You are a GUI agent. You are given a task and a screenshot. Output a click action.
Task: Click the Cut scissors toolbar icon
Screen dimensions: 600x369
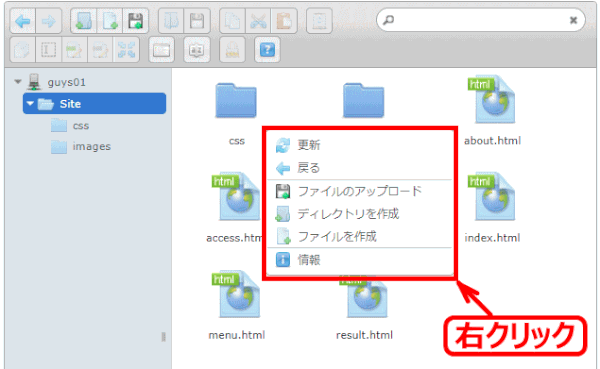click(258, 21)
